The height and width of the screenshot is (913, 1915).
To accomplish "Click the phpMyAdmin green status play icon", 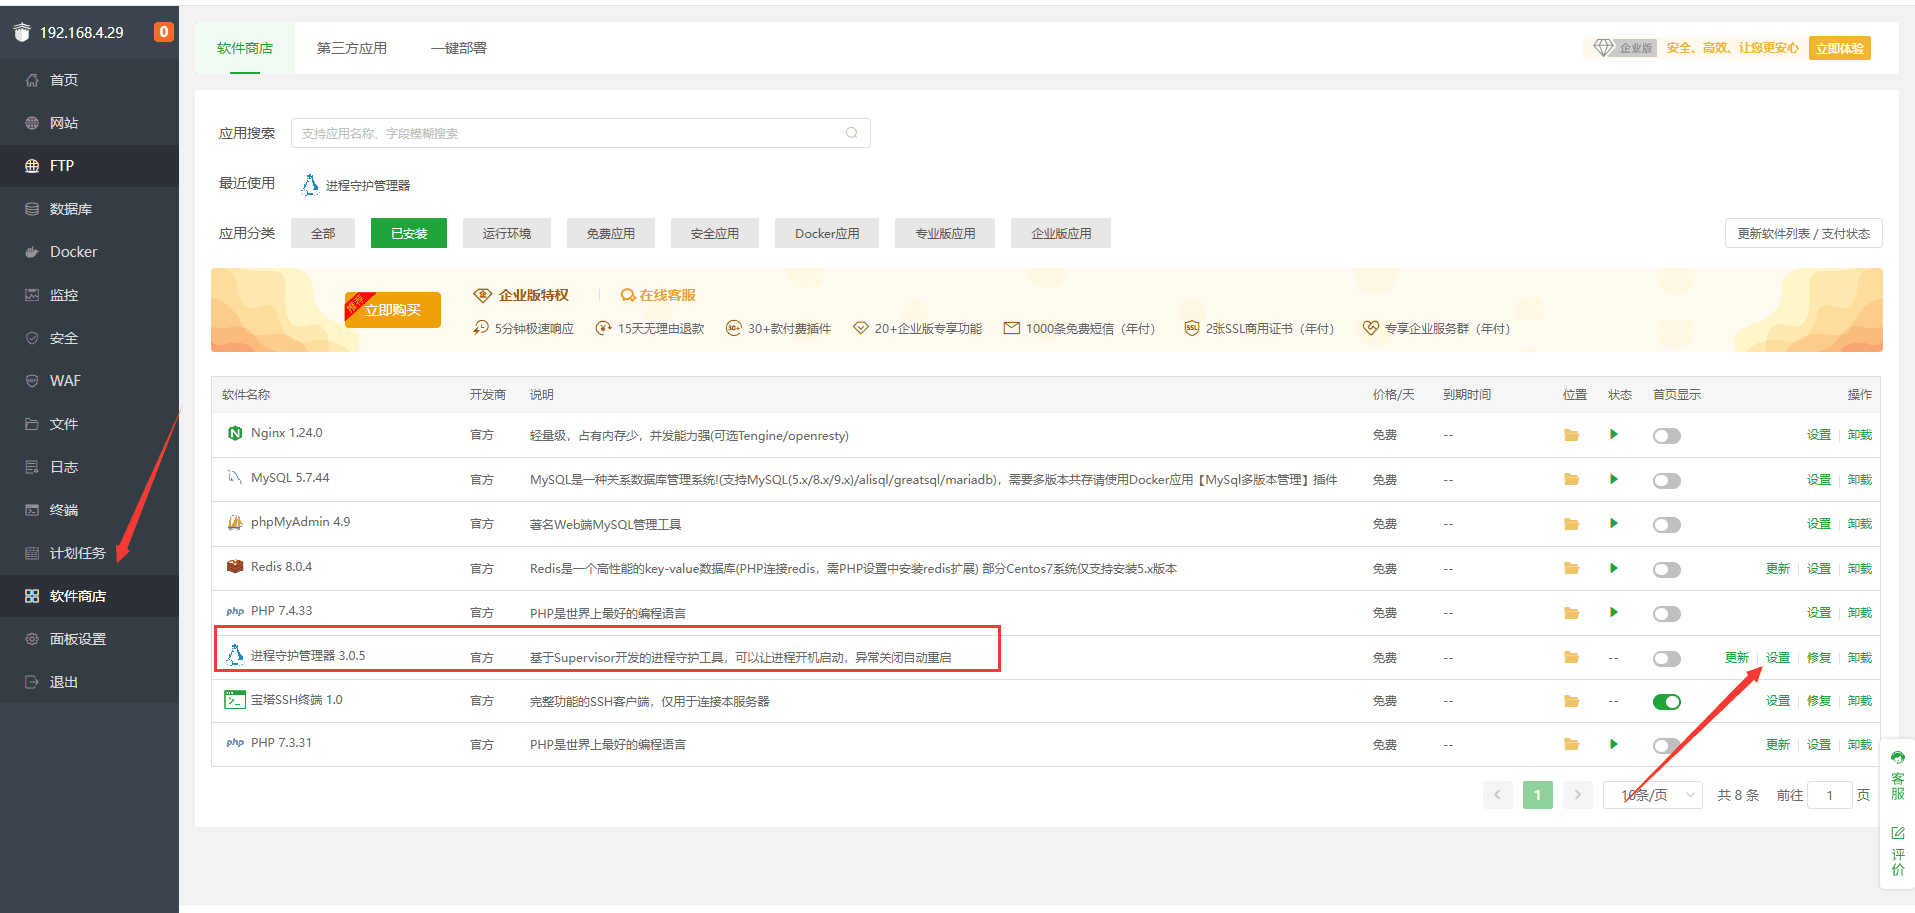I will [1613, 523].
